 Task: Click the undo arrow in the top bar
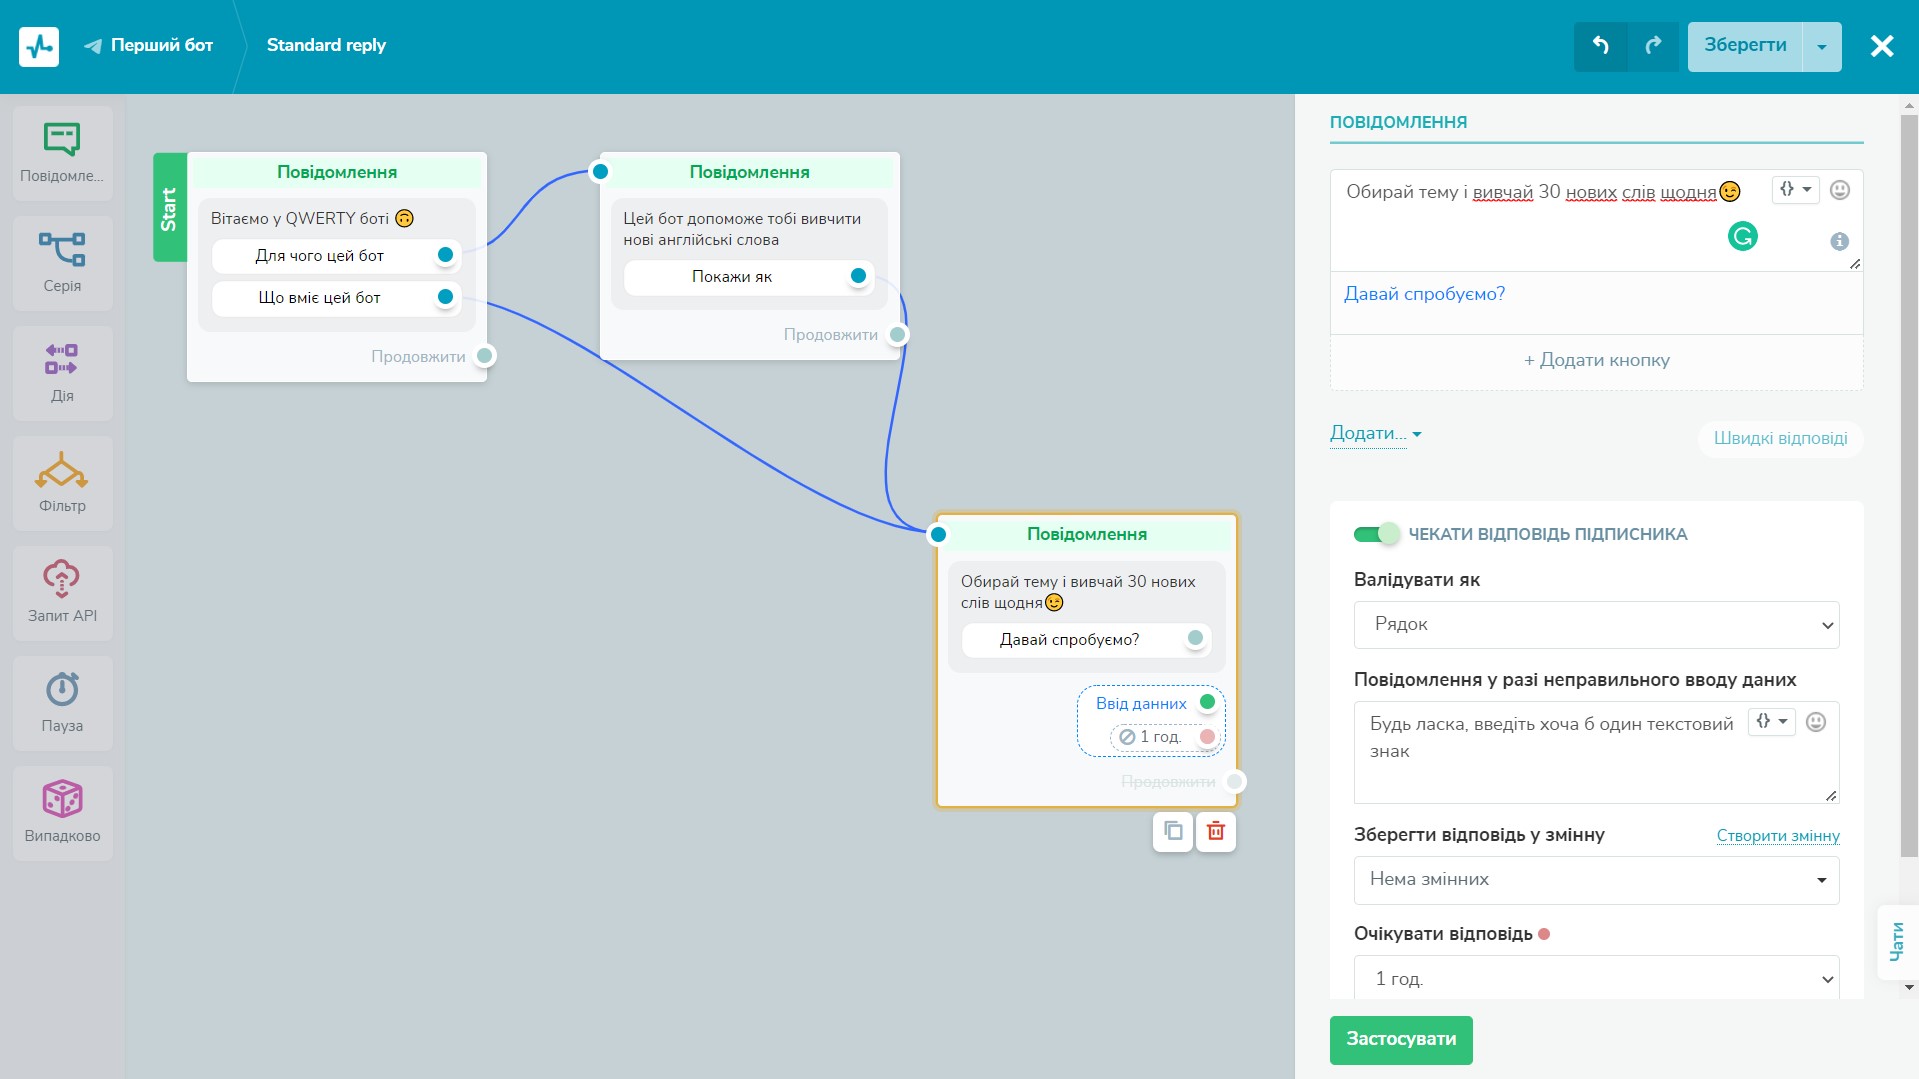click(1600, 46)
